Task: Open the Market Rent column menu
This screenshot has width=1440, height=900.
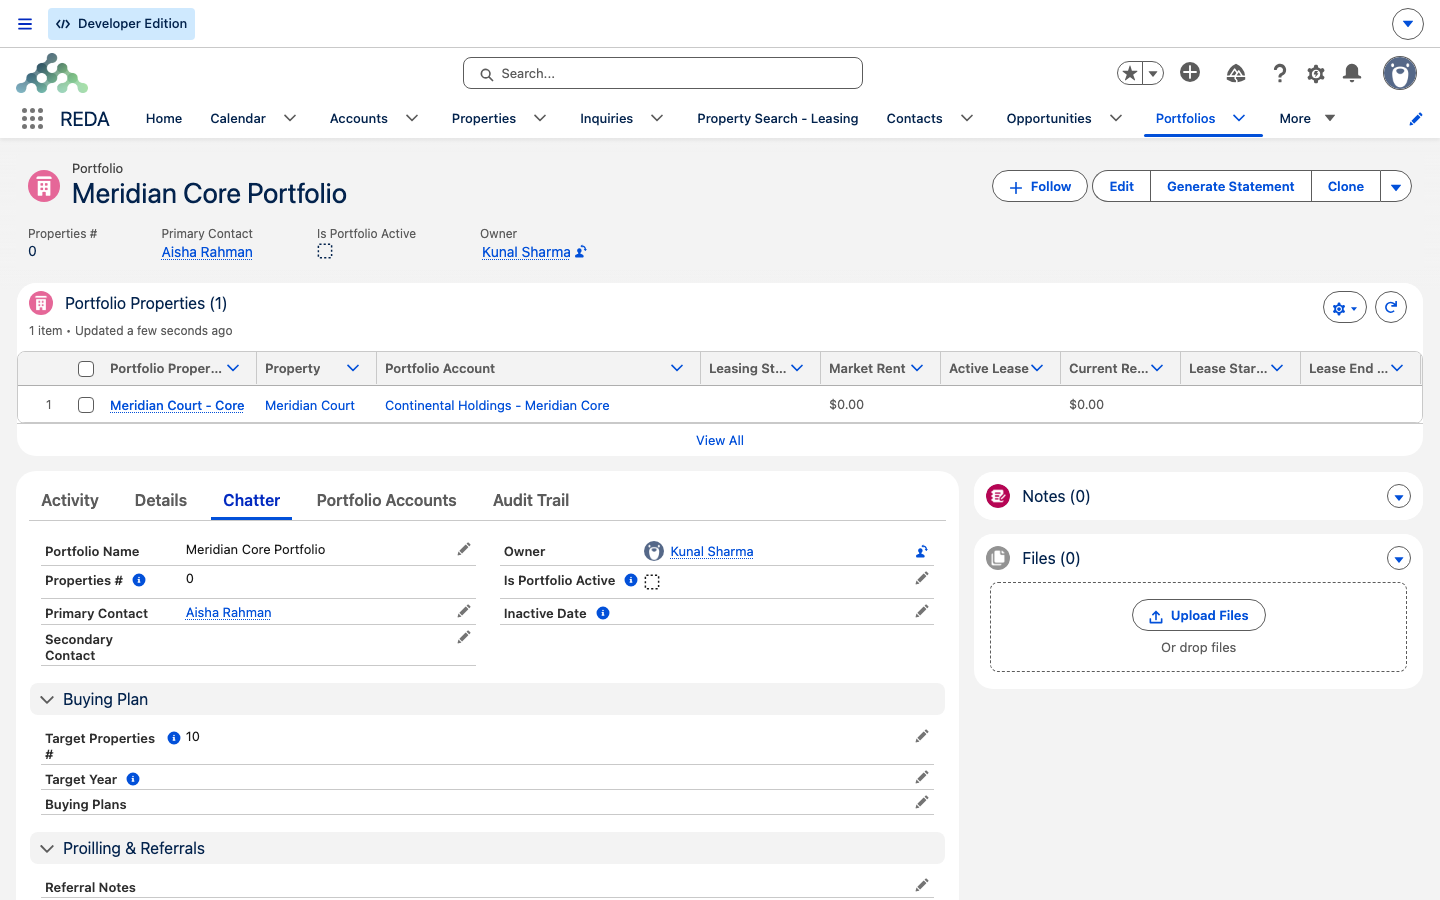Action: coord(917,368)
